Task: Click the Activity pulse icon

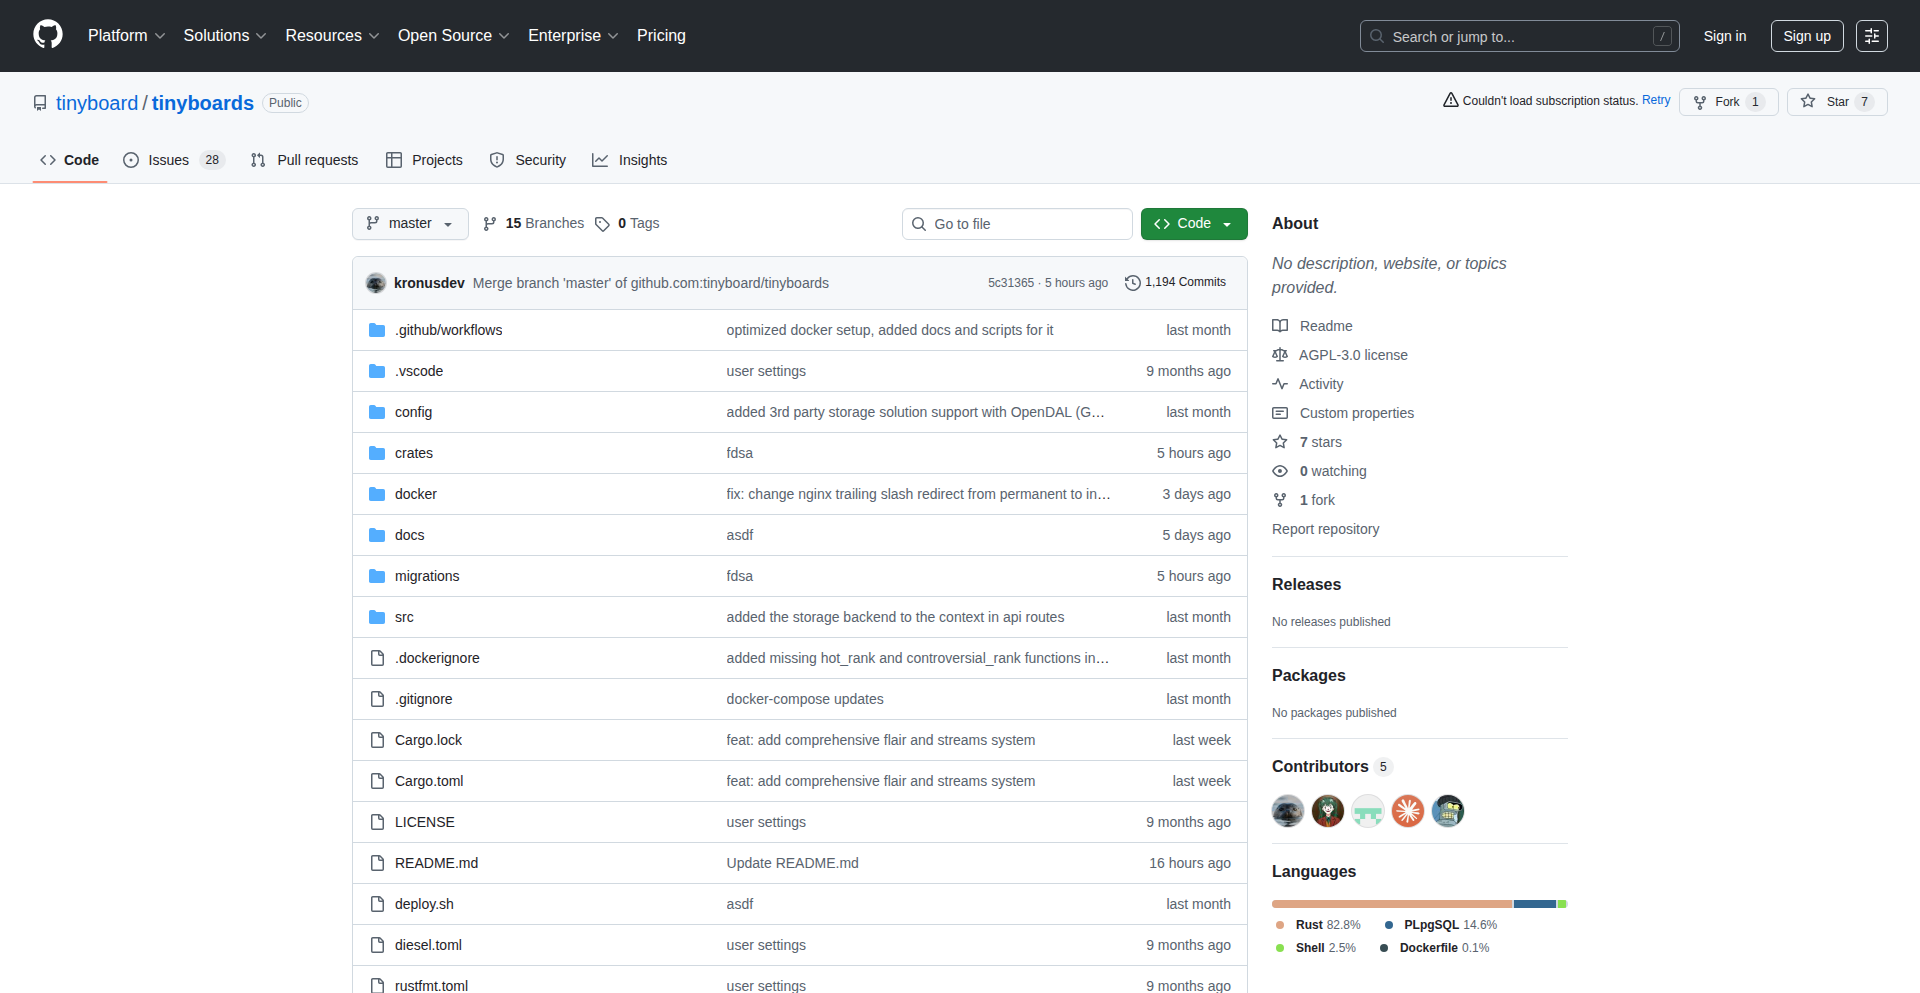Action: (1280, 384)
